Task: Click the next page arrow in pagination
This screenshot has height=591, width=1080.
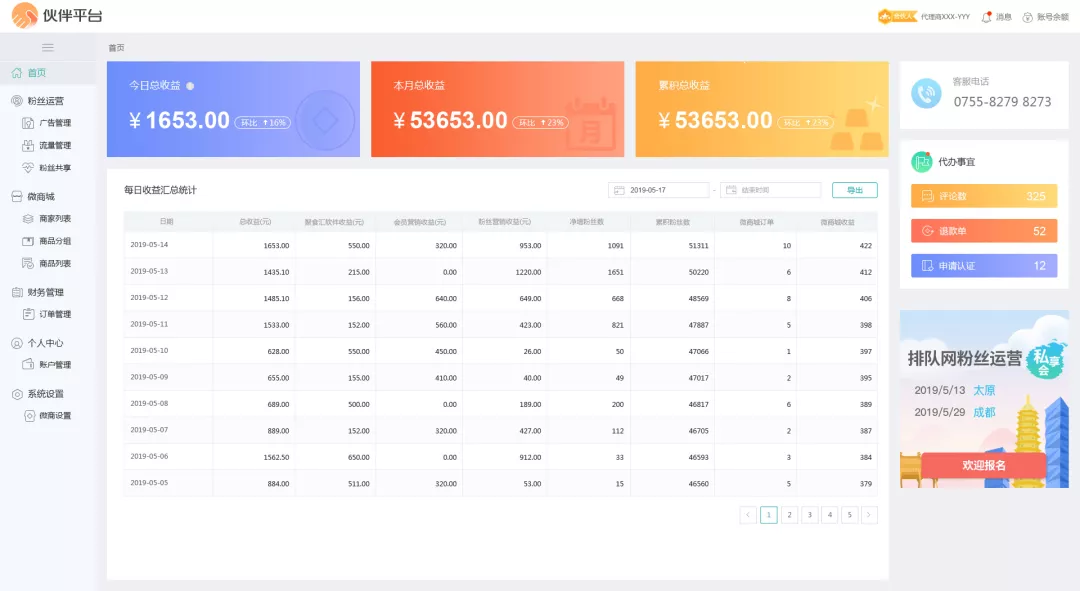Action: 869,515
